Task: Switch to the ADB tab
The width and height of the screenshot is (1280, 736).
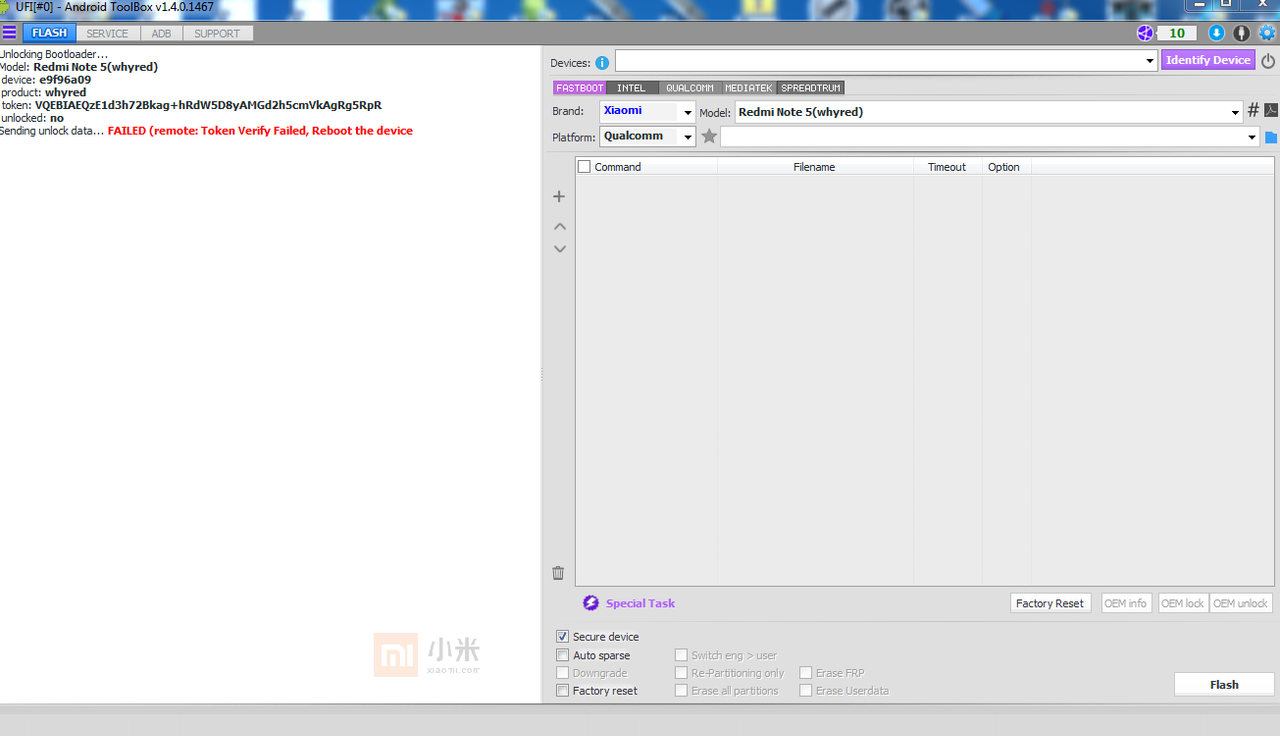Action: point(161,33)
